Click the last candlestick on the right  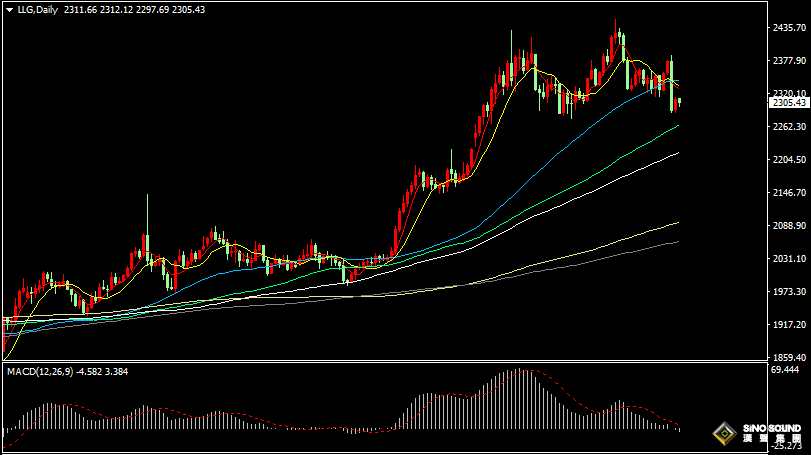[x=679, y=101]
